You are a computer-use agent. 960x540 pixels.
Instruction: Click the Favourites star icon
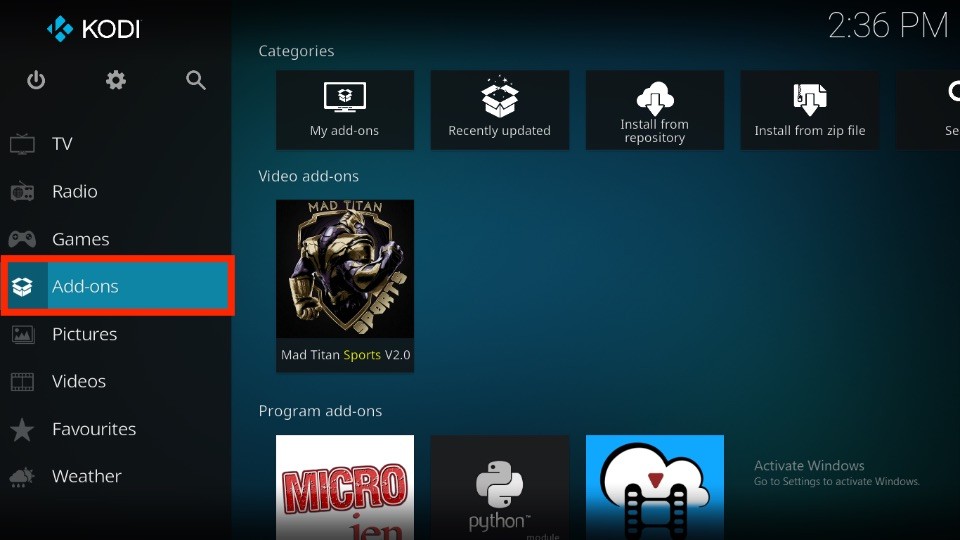pos(22,429)
